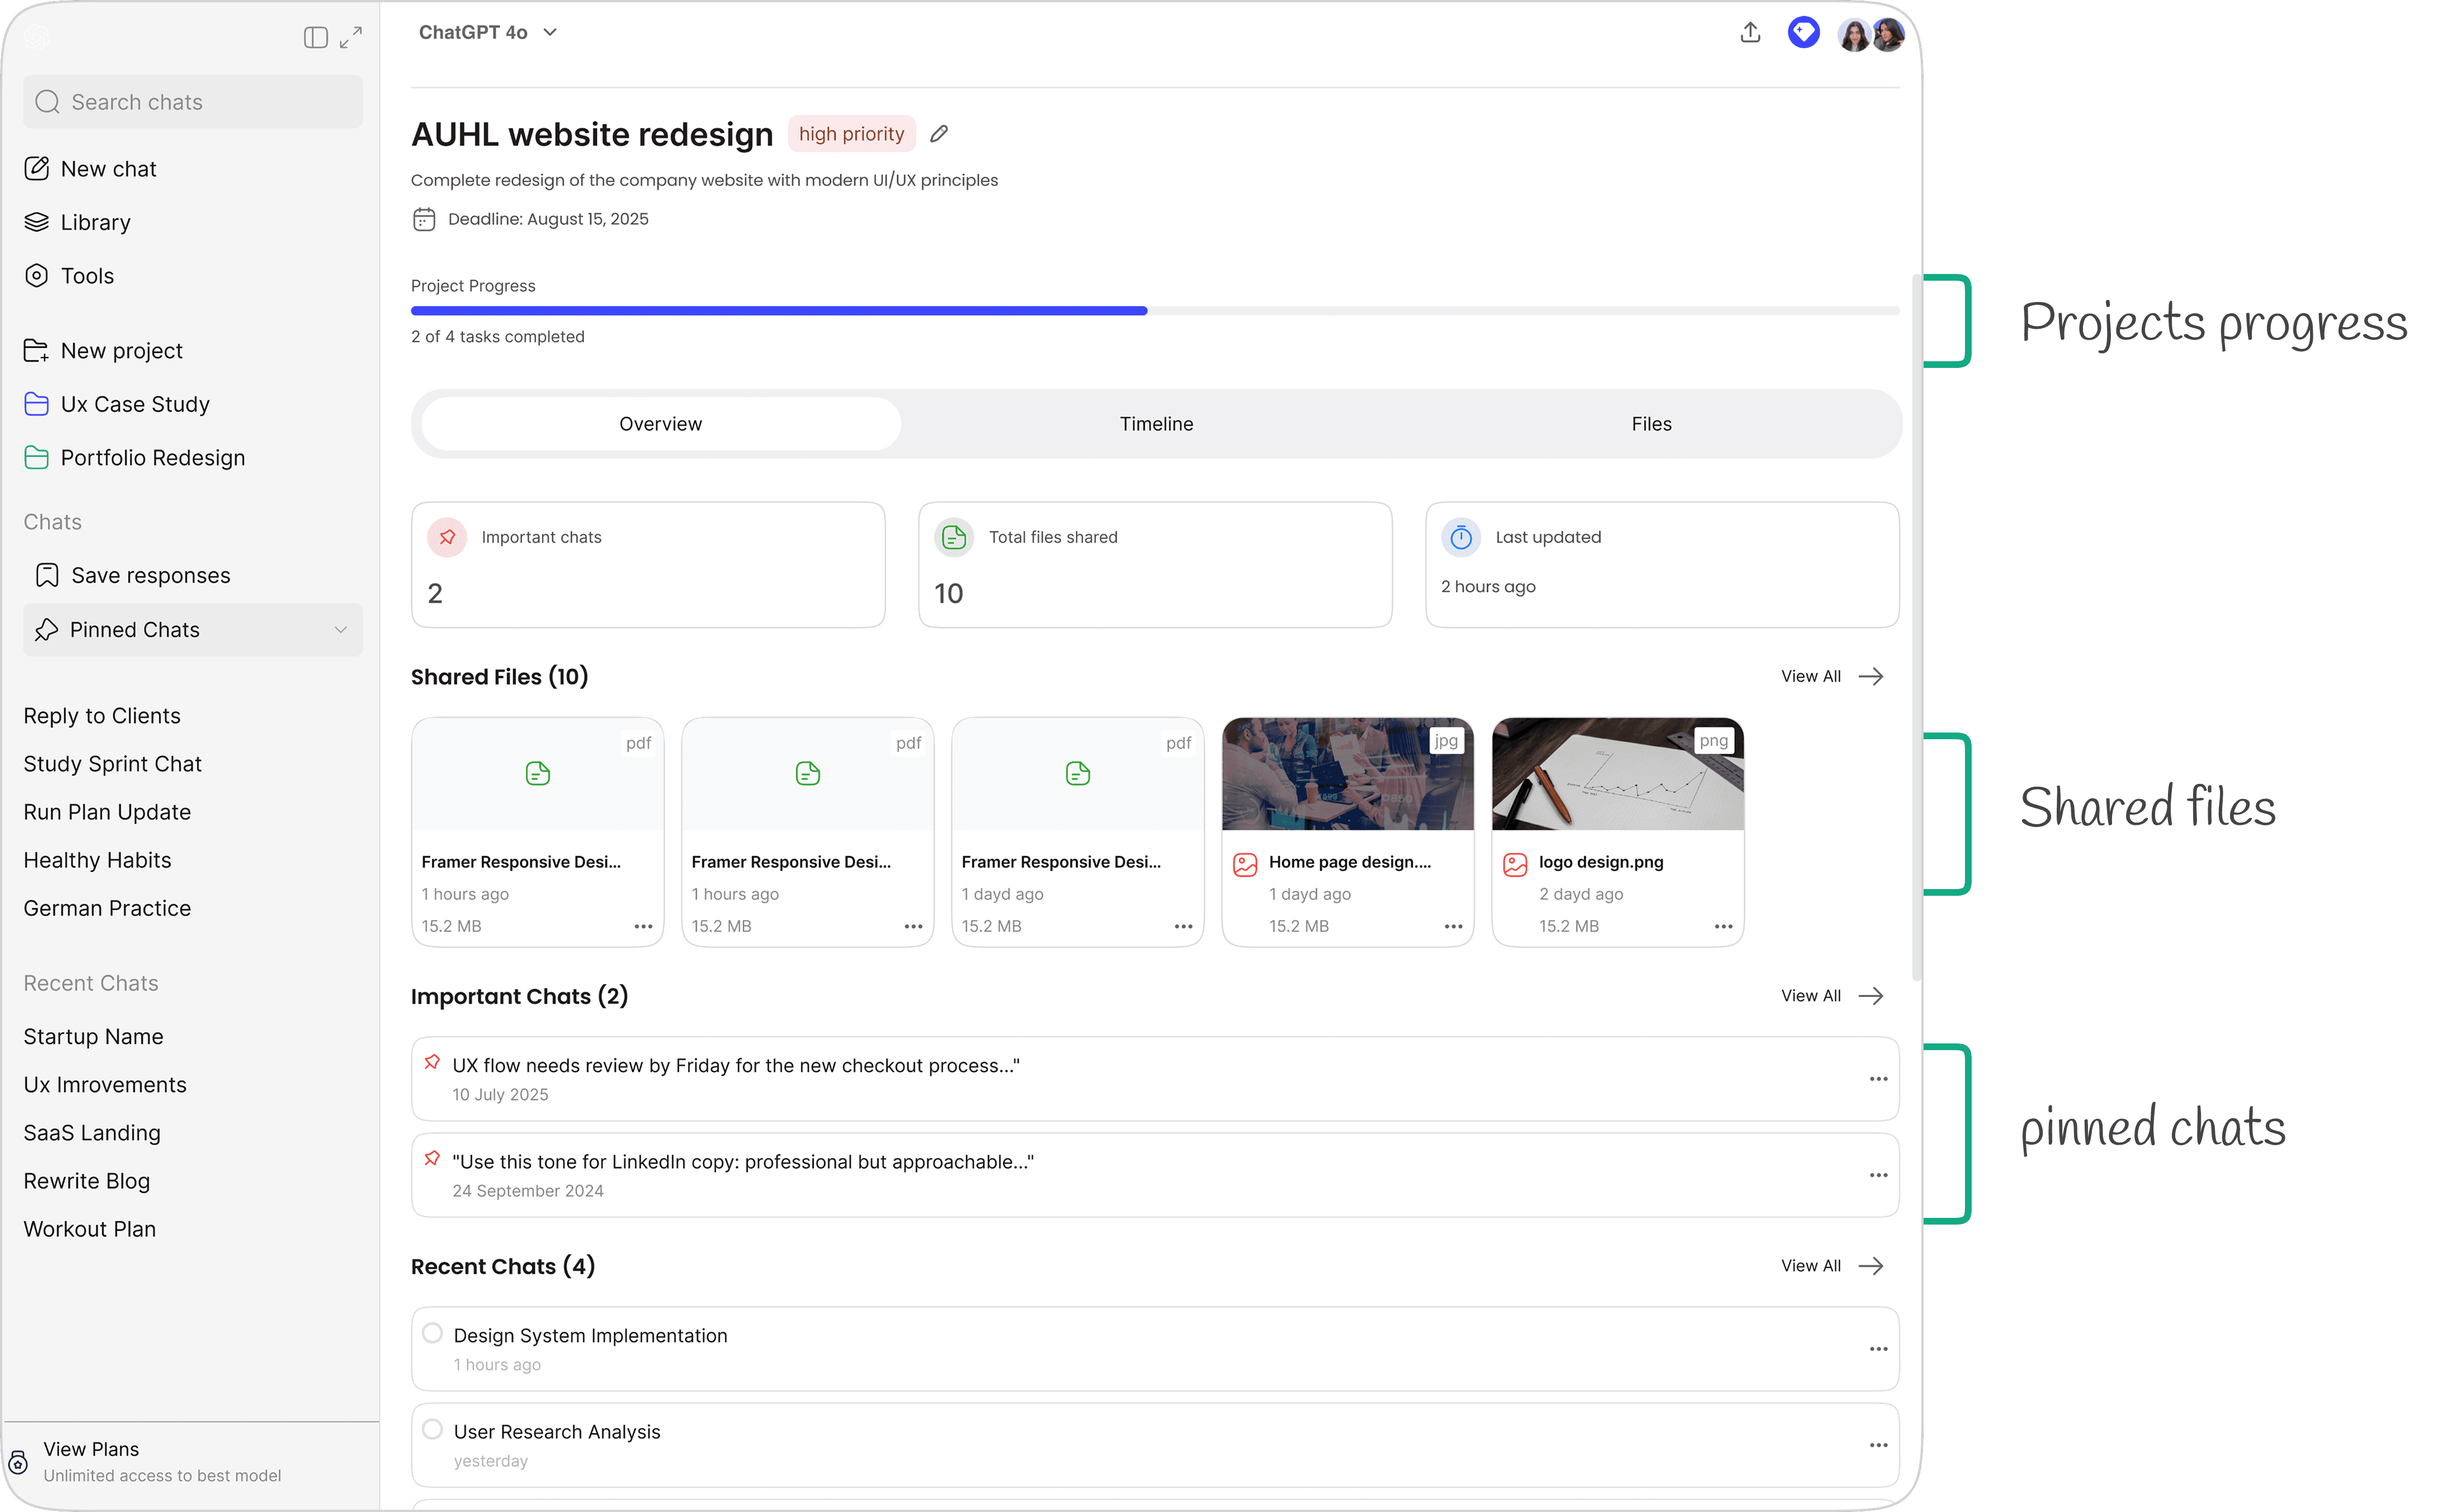Open View Plans at the sidebar bottom
The image size is (2447, 1512).
(91, 1449)
